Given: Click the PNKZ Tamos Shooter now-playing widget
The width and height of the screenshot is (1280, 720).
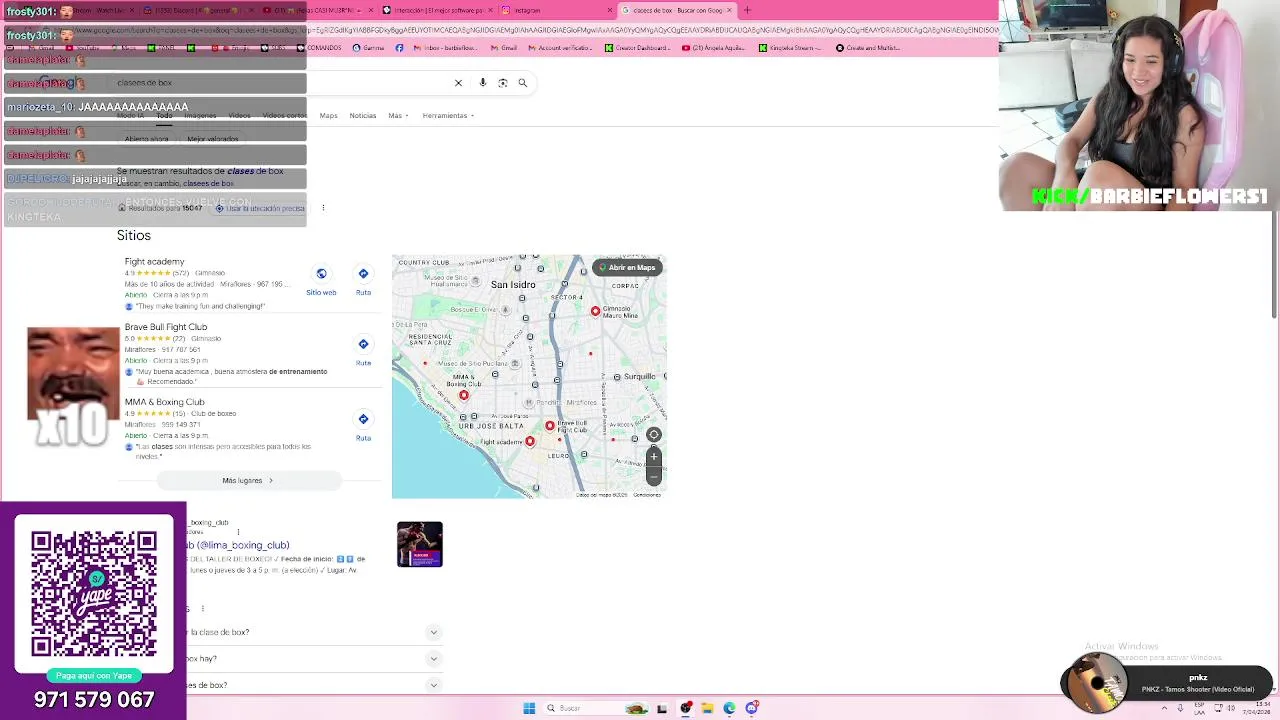Looking at the screenshot, I should [1167, 683].
